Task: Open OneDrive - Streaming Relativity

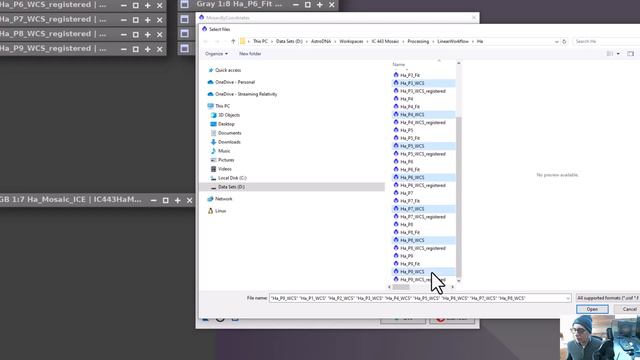Action: [x=246, y=94]
